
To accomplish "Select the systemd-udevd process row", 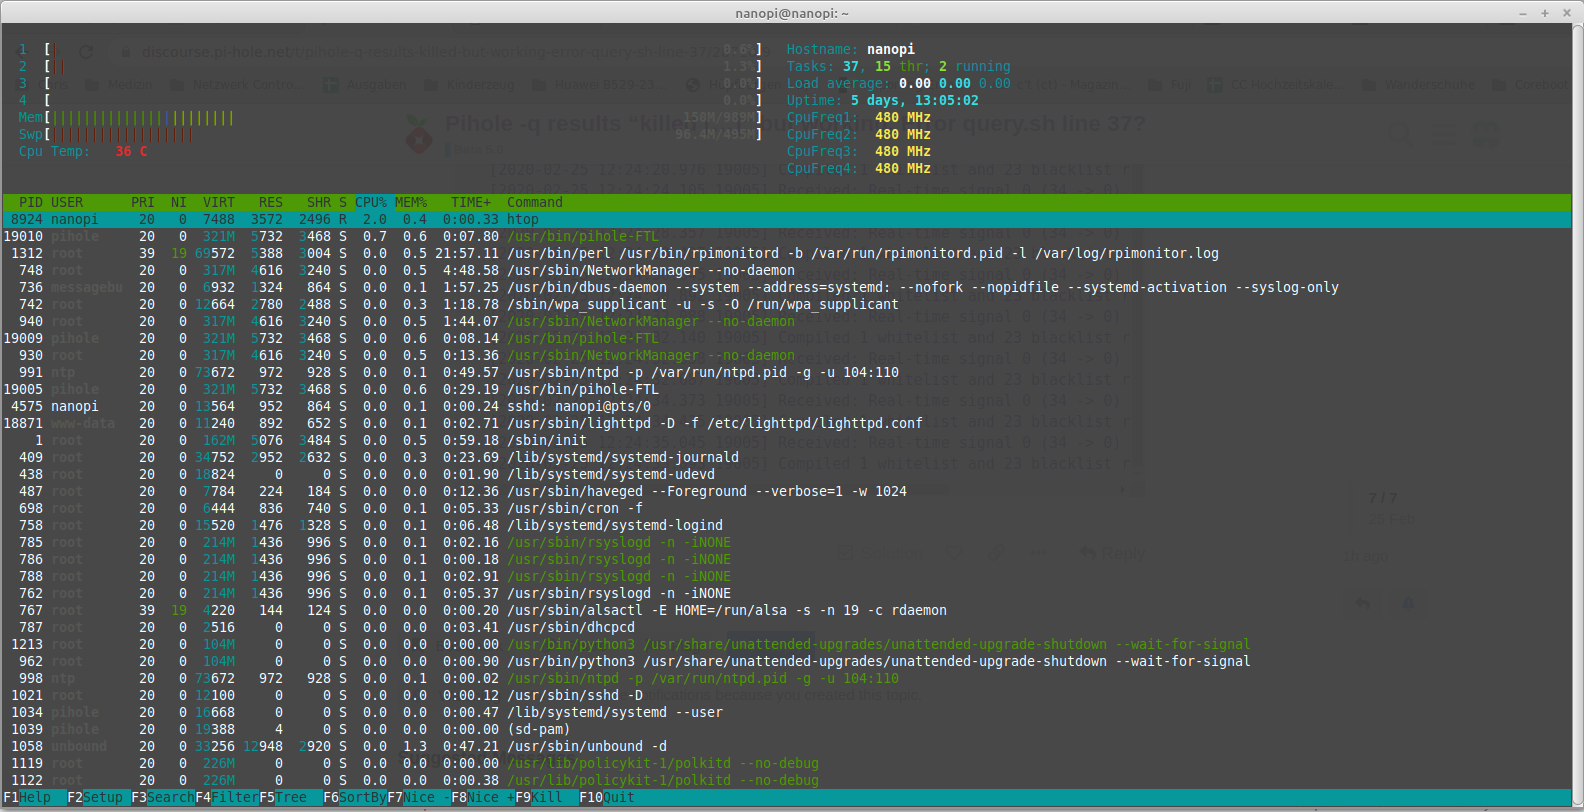I will click(787, 474).
